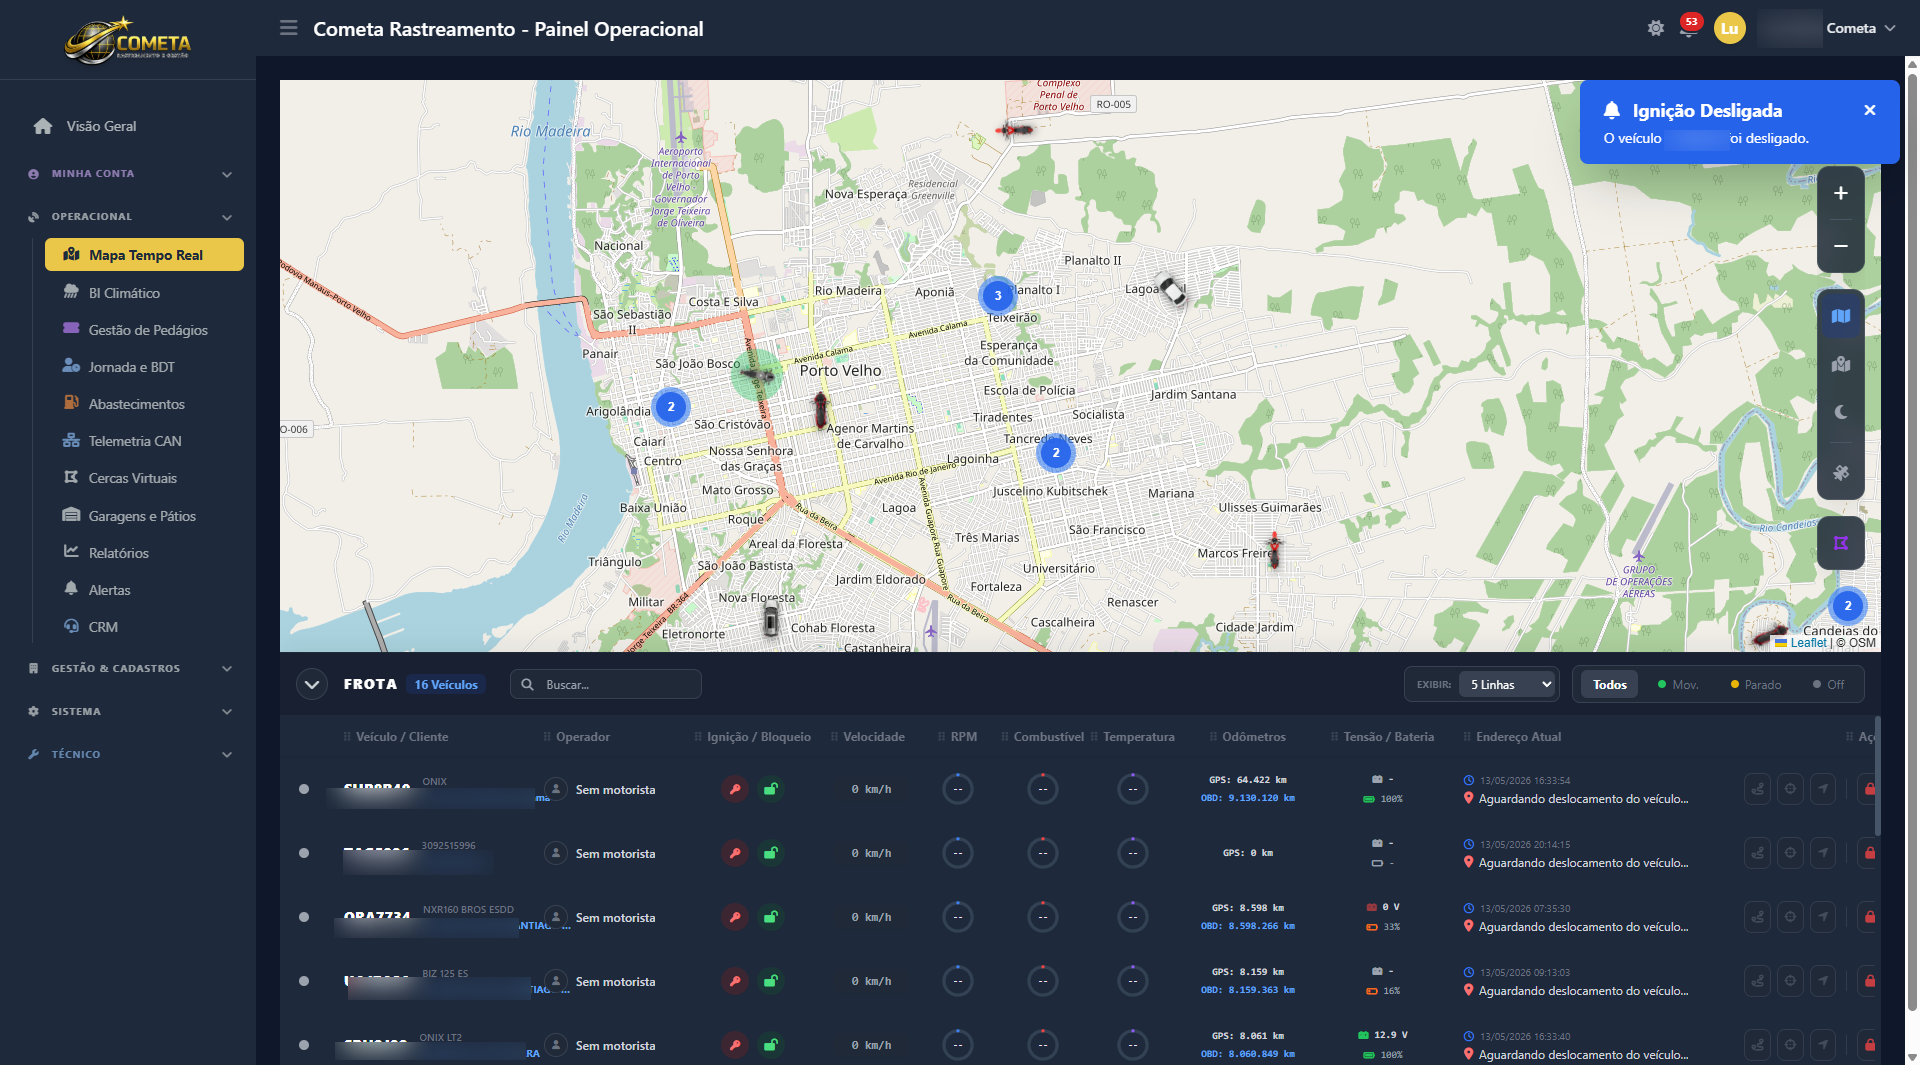Switch map to dark moon mode
Viewport: 1920px width, 1065px height.
(1840, 412)
